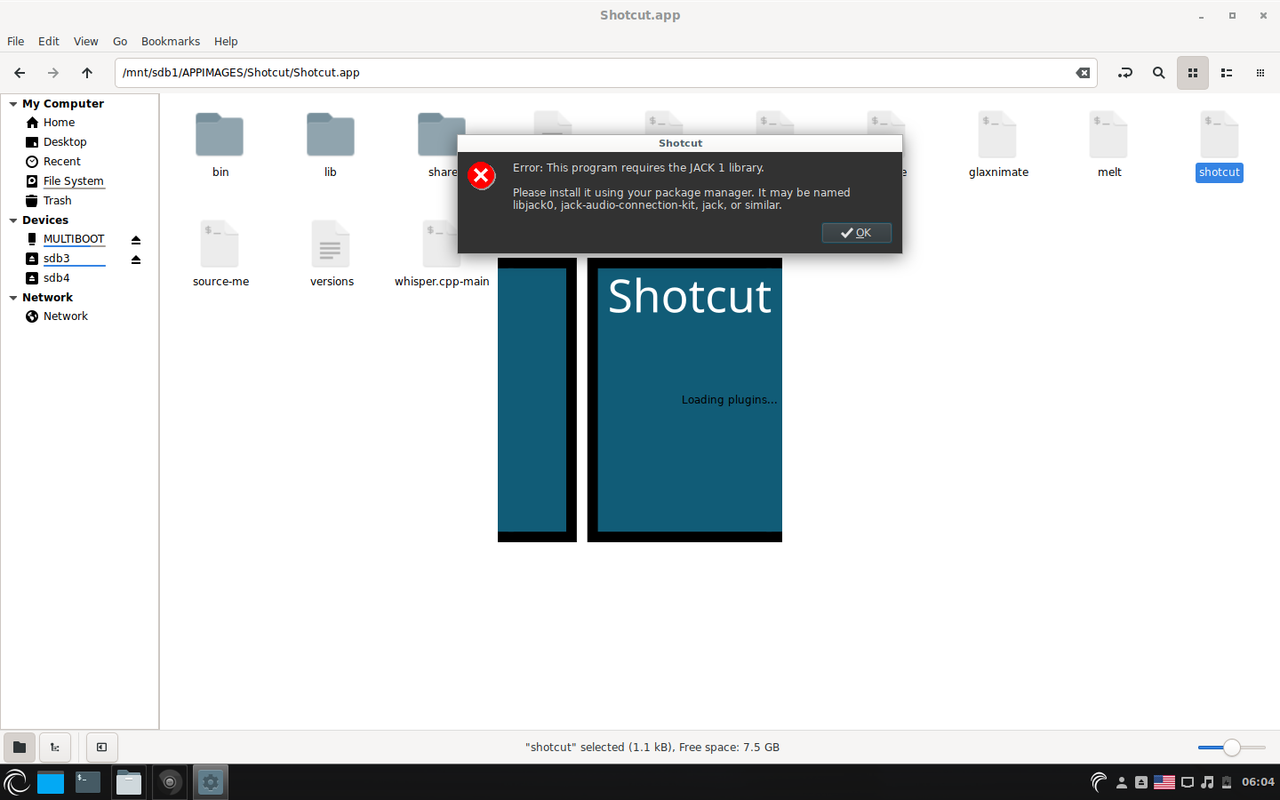
Task: Open Trash in the sidebar
Action: coord(57,200)
